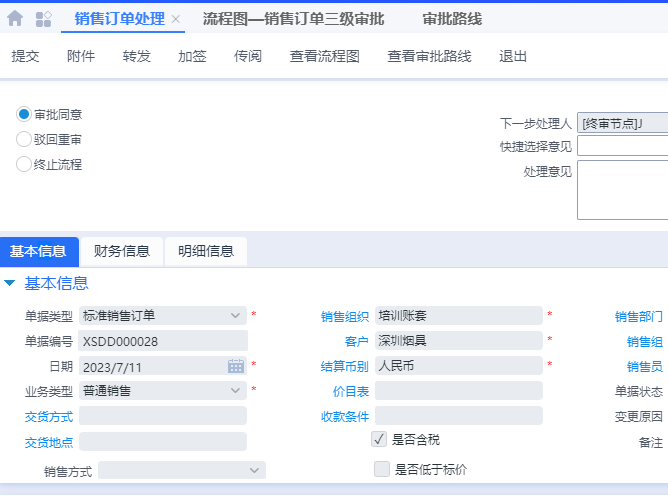Image resolution: width=668 pixels, height=496 pixels.
Task: Click the 提交 button
Action: pos(25,56)
